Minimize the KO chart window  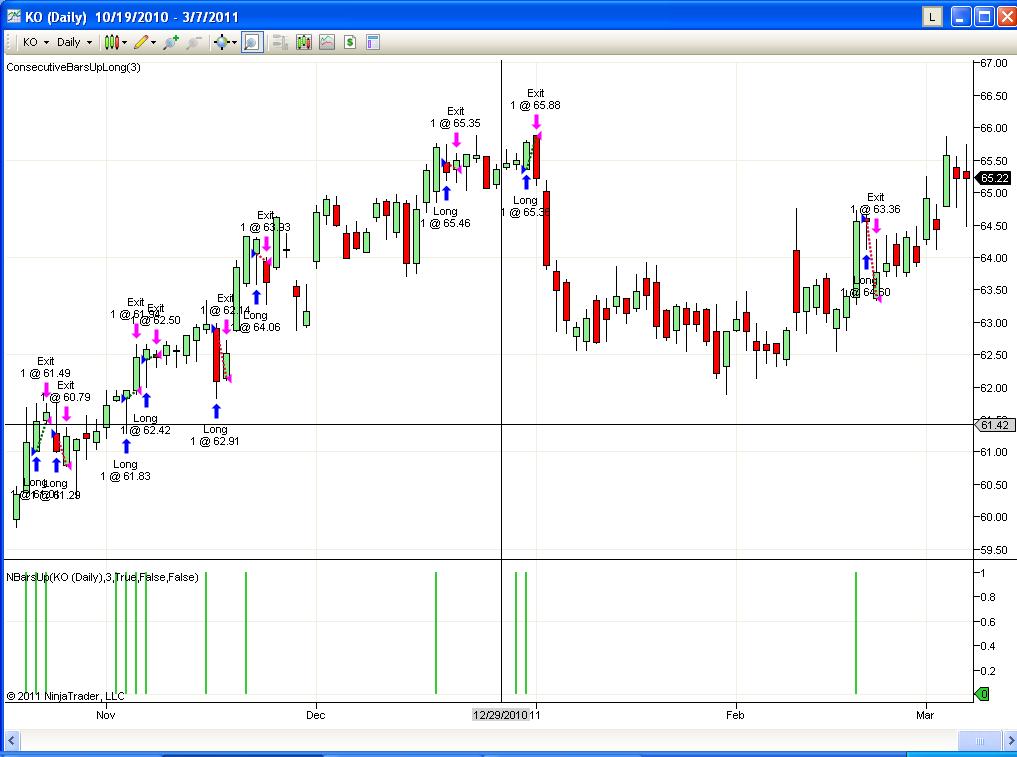coord(961,17)
